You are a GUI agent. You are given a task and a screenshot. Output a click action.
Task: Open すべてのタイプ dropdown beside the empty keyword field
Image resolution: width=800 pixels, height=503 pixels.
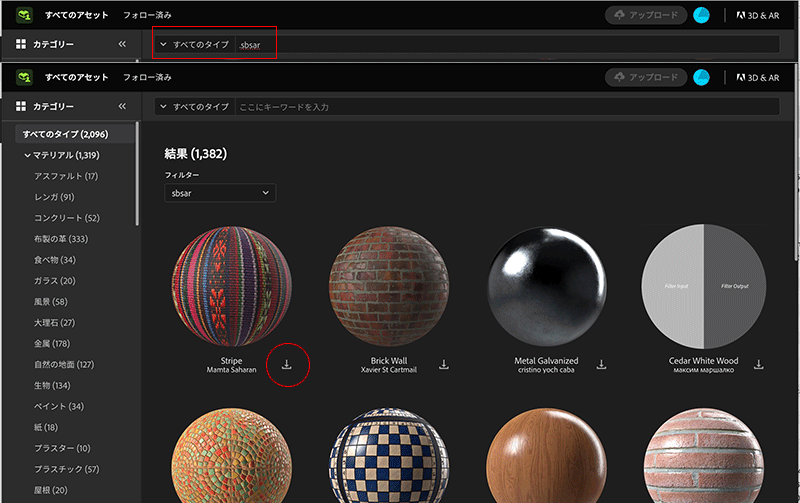tap(194, 106)
